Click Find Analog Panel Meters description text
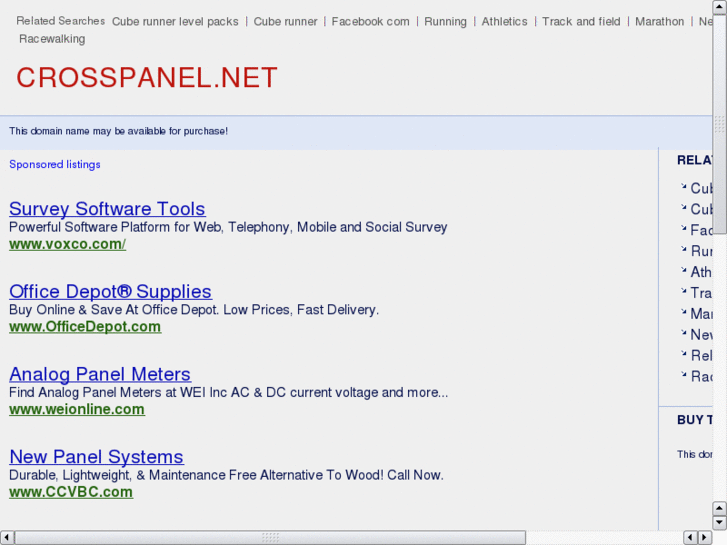727x545 pixels. coord(229,392)
